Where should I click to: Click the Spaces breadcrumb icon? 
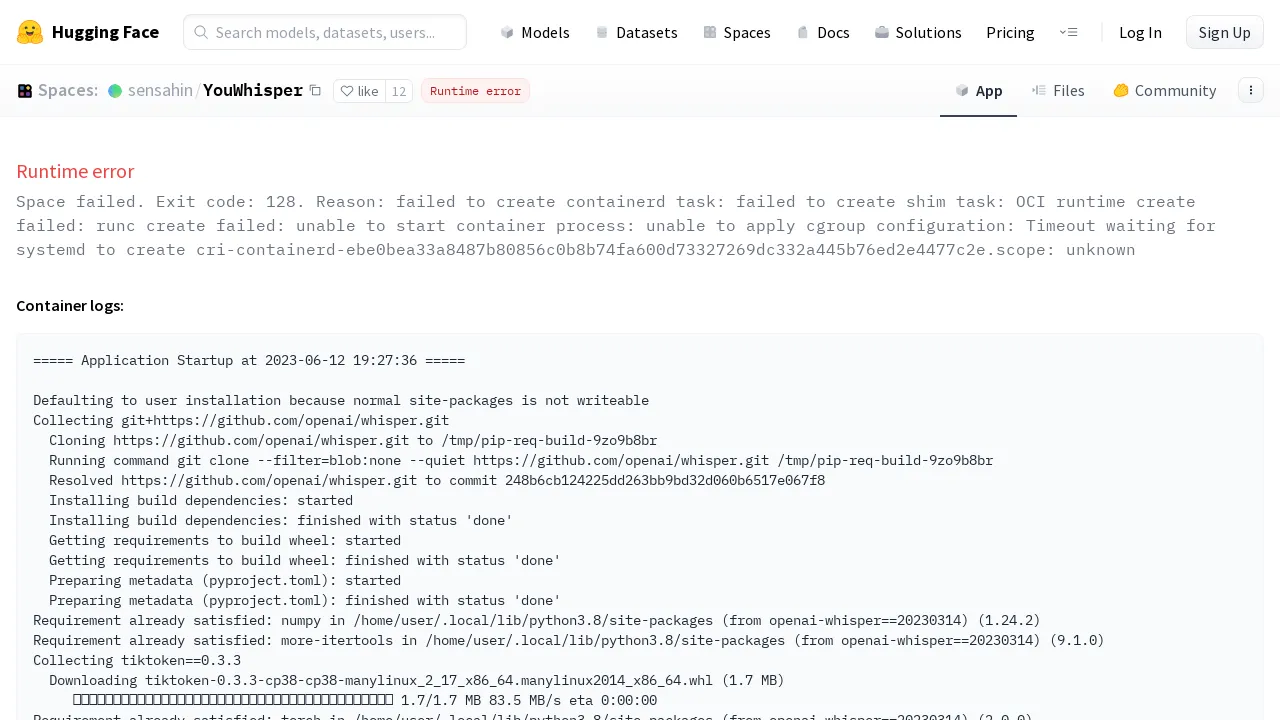coord(25,91)
